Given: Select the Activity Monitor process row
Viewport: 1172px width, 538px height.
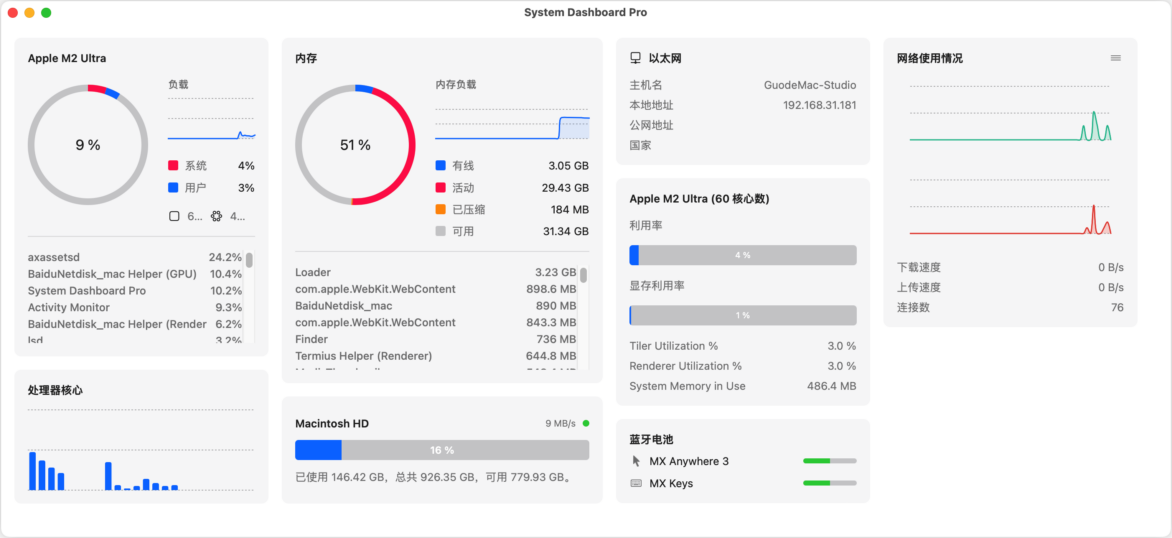Looking at the screenshot, I should click(135, 307).
